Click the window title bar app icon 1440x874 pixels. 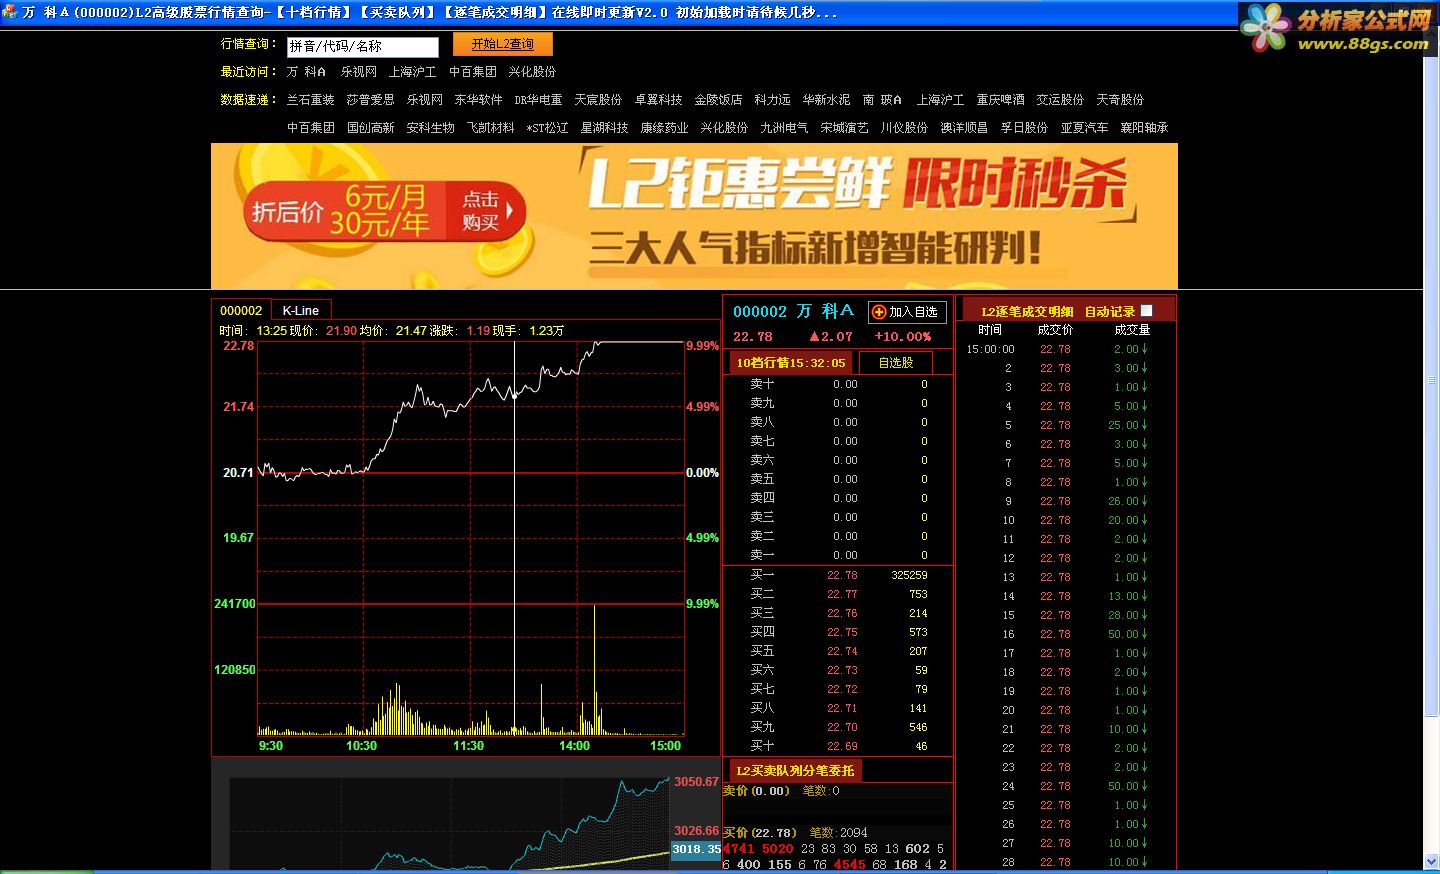tap(10, 12)
